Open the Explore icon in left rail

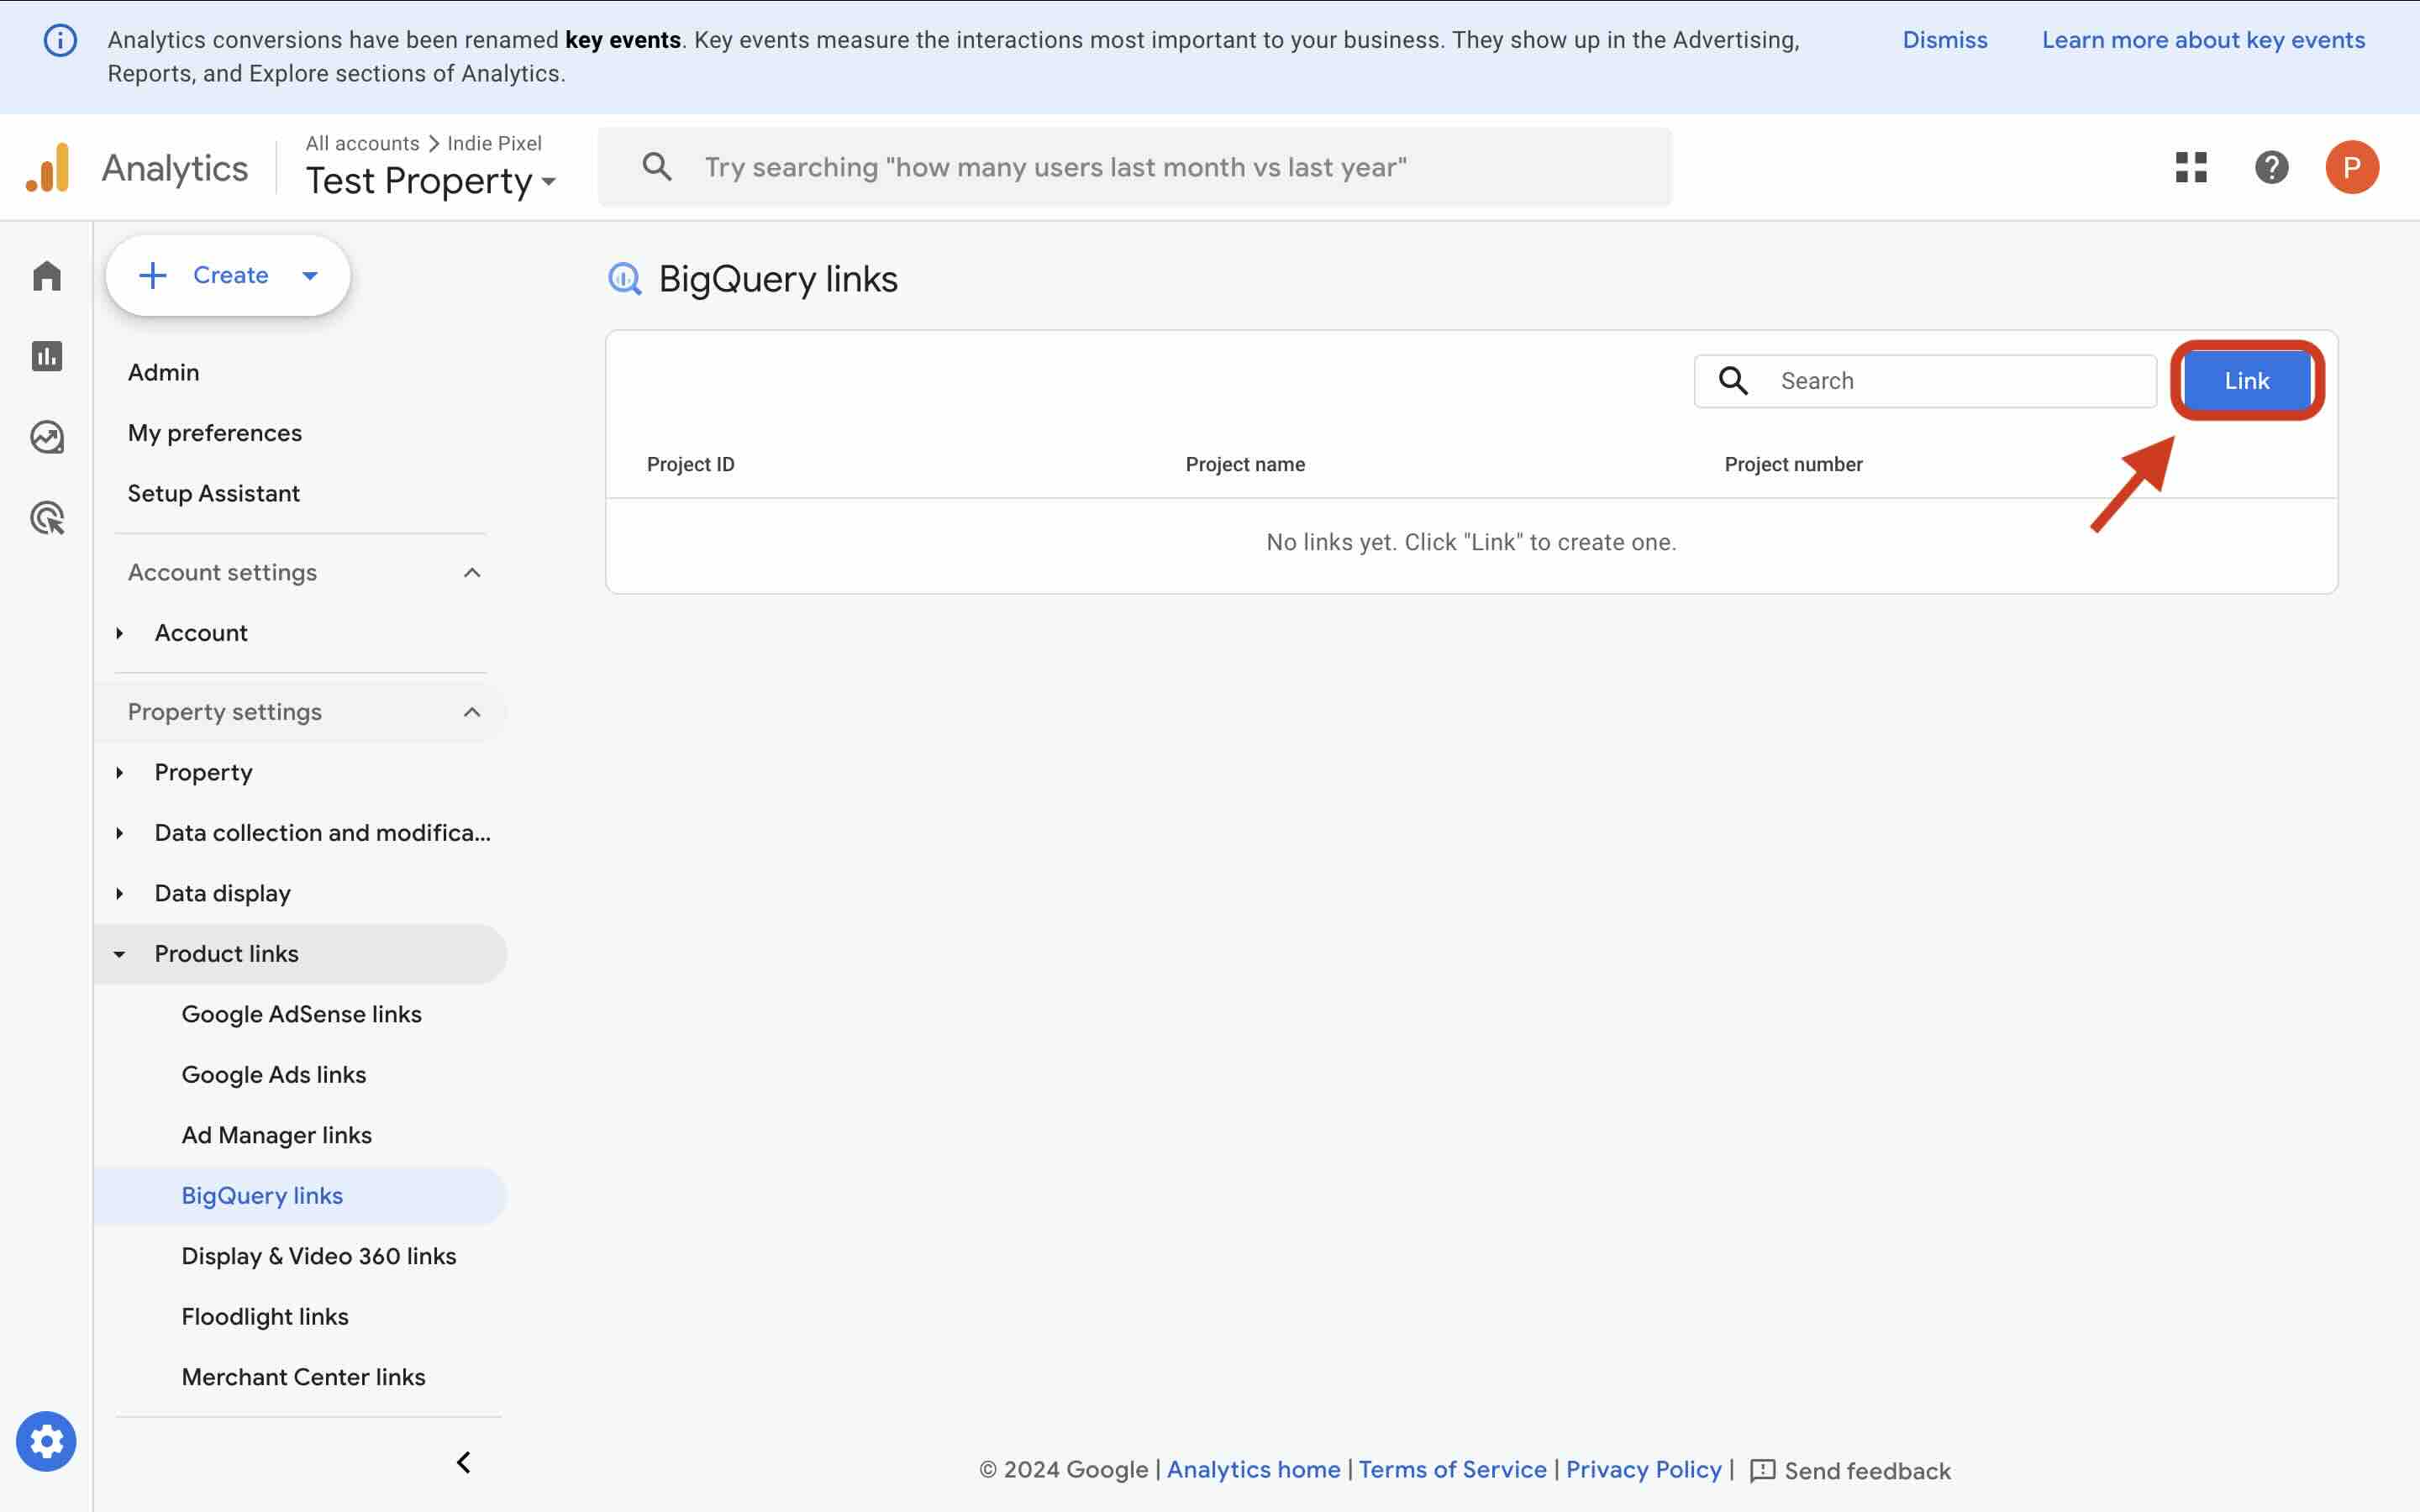pos(47,437)
